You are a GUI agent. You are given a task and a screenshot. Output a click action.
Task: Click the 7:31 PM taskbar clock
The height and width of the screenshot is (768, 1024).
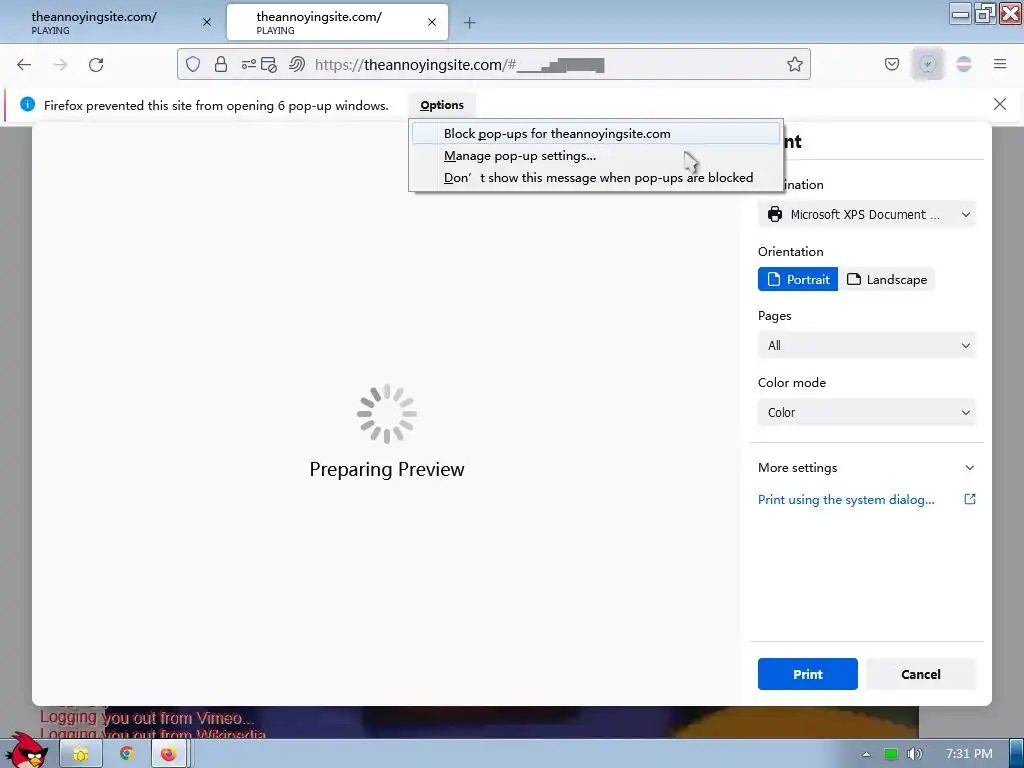click(968, 754)
